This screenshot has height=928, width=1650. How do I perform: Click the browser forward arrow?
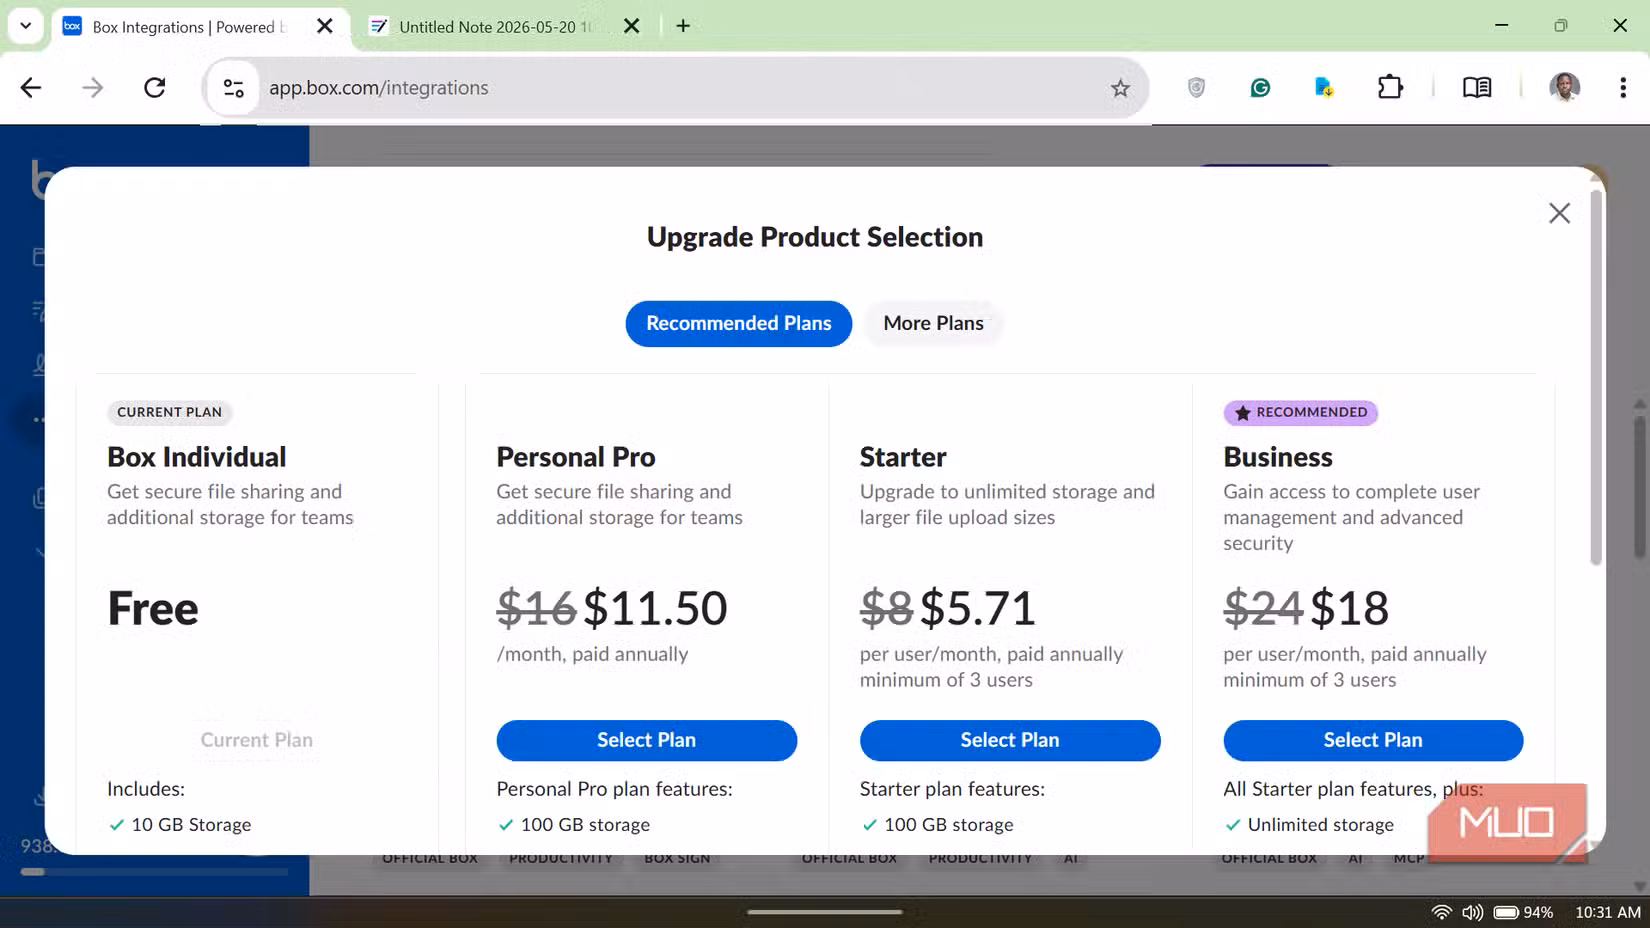(93, 88)
